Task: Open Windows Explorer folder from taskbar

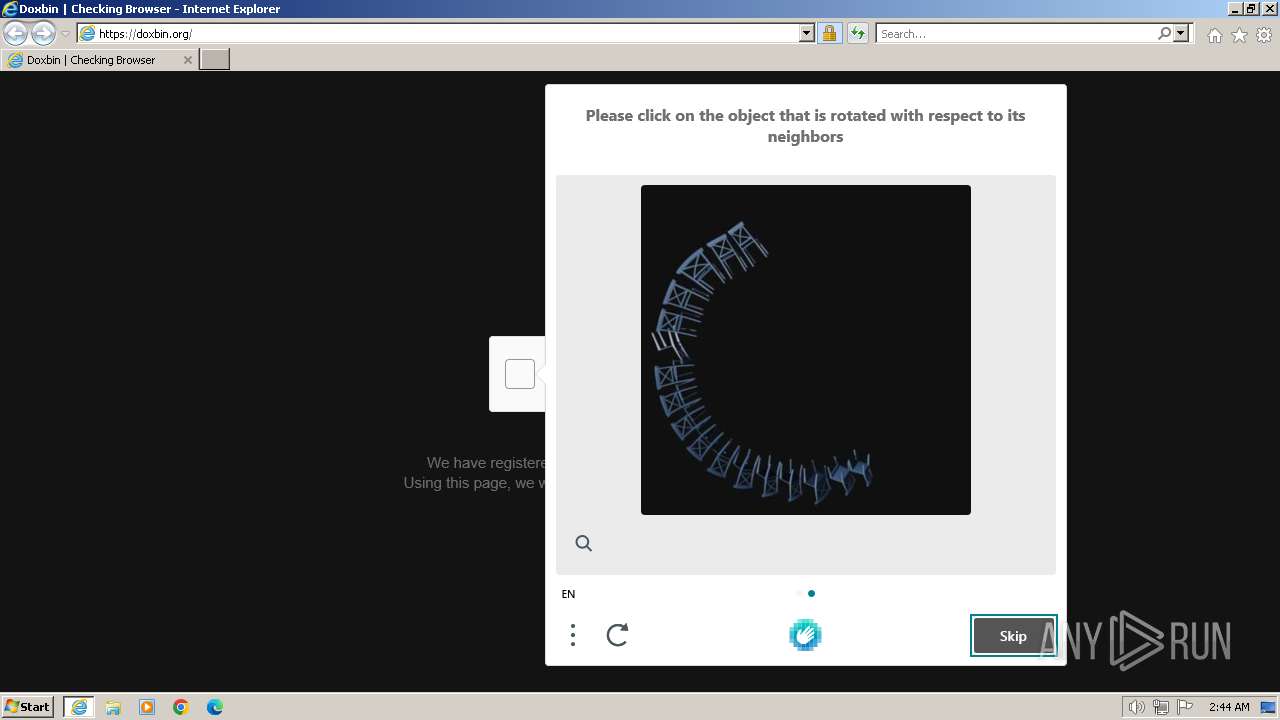Action: click(113, 707)
